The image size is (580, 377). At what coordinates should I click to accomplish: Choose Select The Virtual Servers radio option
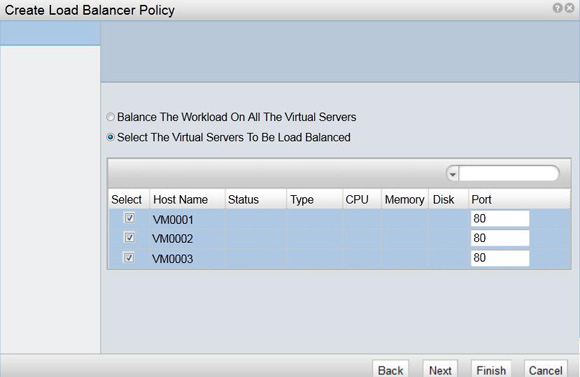[x=110, y=137]
